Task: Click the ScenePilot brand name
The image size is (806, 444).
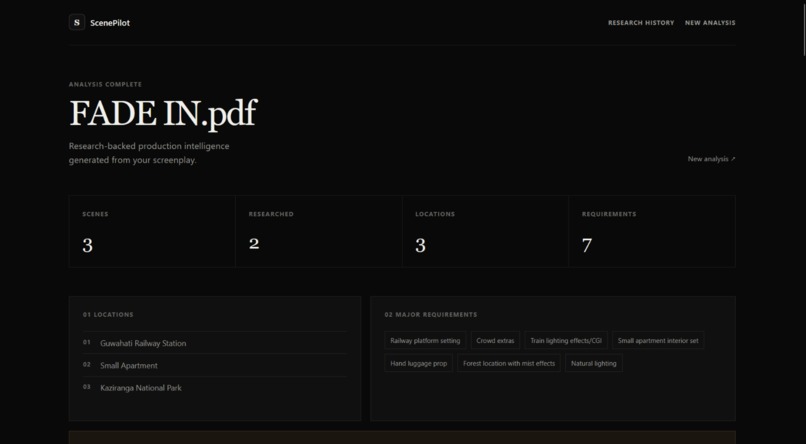Action: [x=109, y=23]
